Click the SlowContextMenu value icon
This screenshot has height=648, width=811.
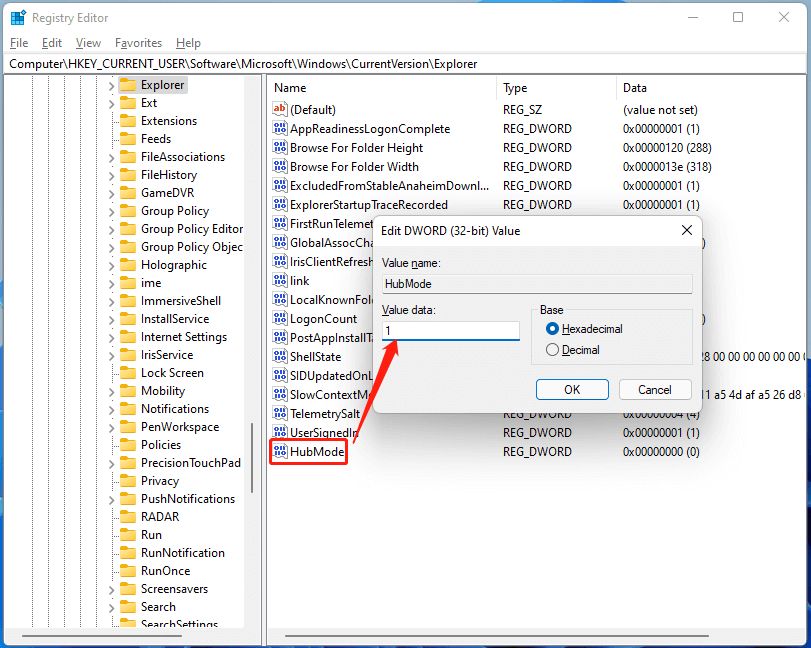[x=280, y=395]
